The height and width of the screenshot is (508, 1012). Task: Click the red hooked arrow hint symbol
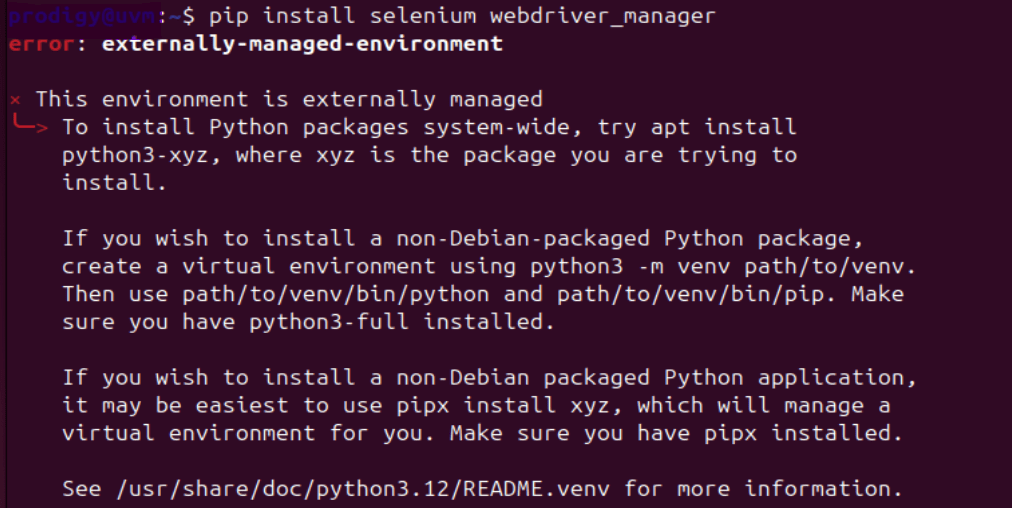[x=30, y=124]
